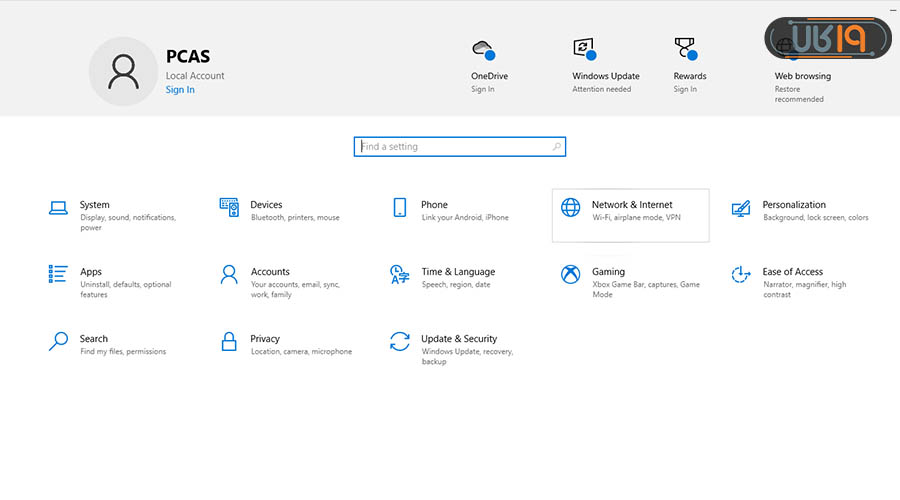Click the PCAS profile avatar picture
The width and height of the screenshot is (900, 500).
[123, 72]
